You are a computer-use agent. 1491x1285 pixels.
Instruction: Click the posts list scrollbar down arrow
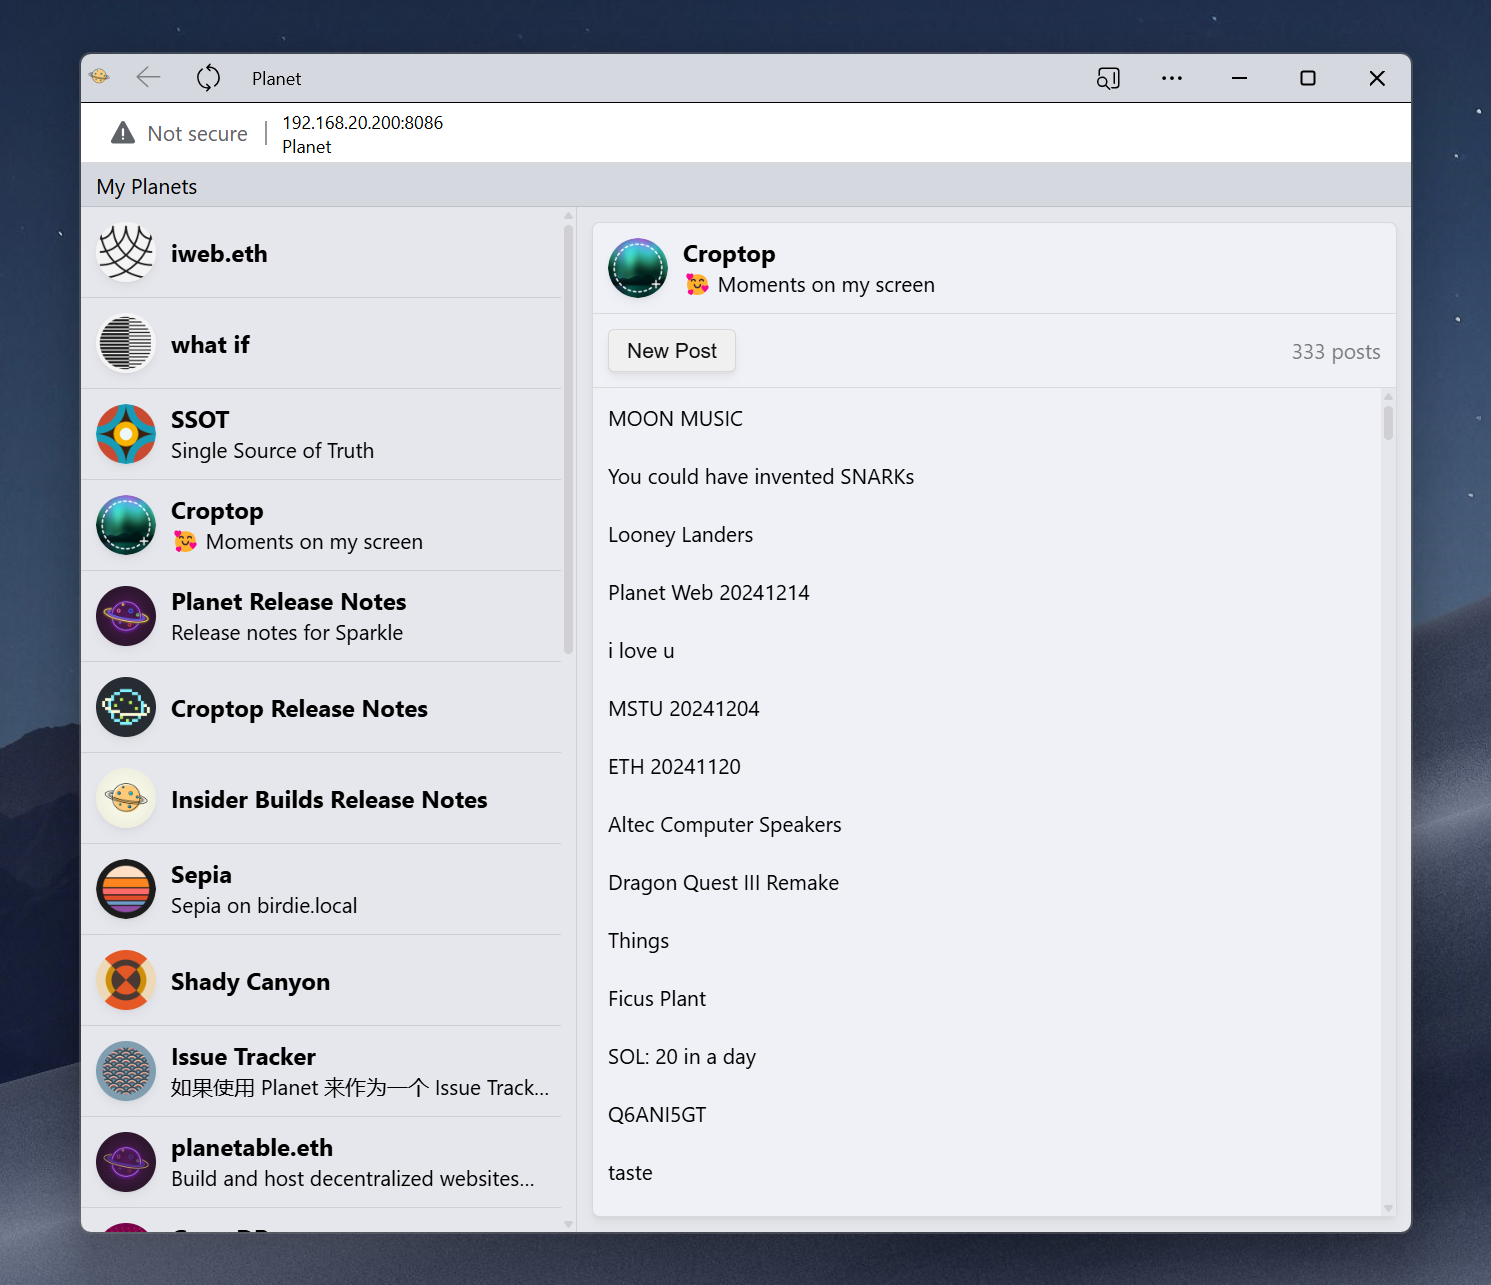click(1388, 1208)
